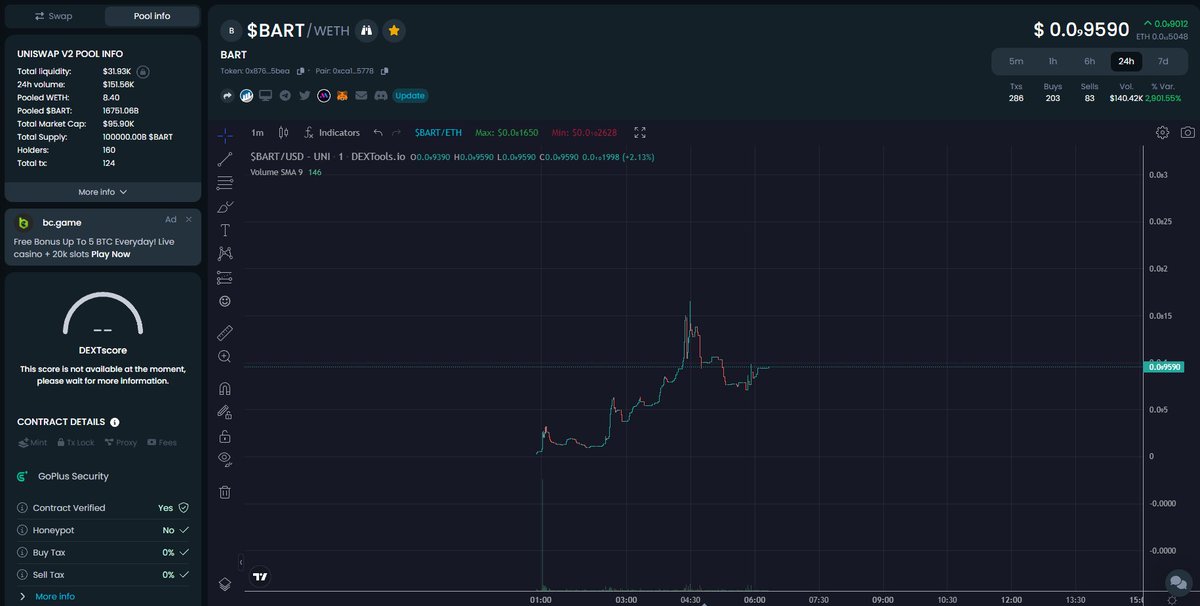Toggle stay in drawing mode

tap(225, 412)
